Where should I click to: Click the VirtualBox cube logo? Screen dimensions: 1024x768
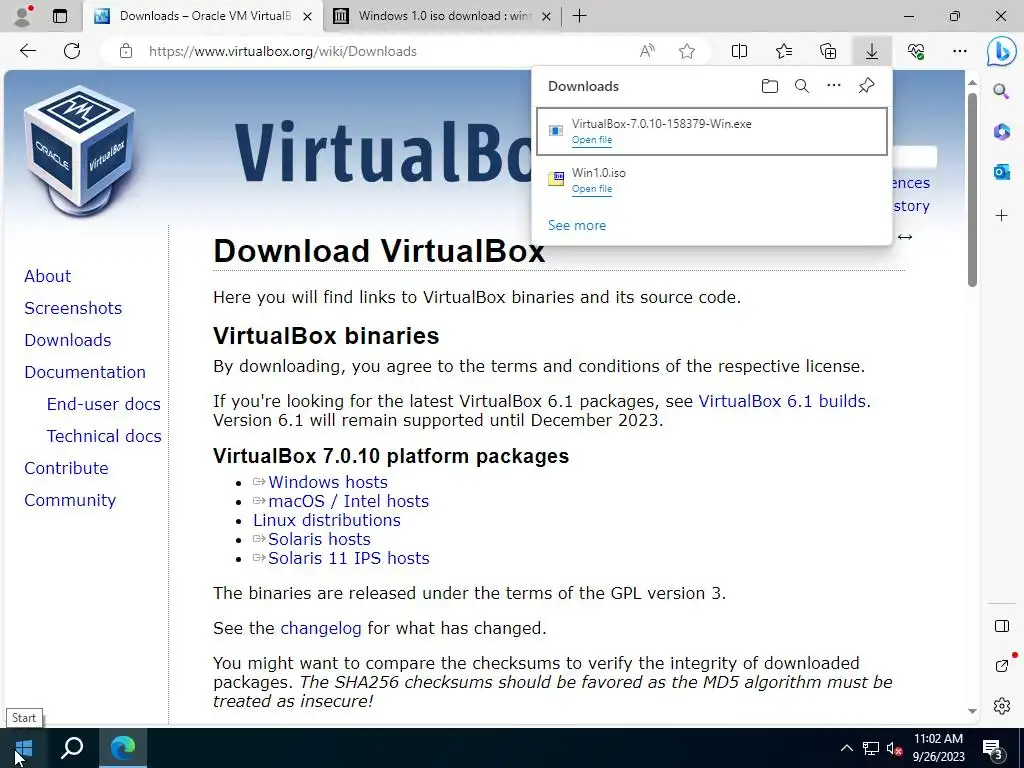click(x=80, y=151)
